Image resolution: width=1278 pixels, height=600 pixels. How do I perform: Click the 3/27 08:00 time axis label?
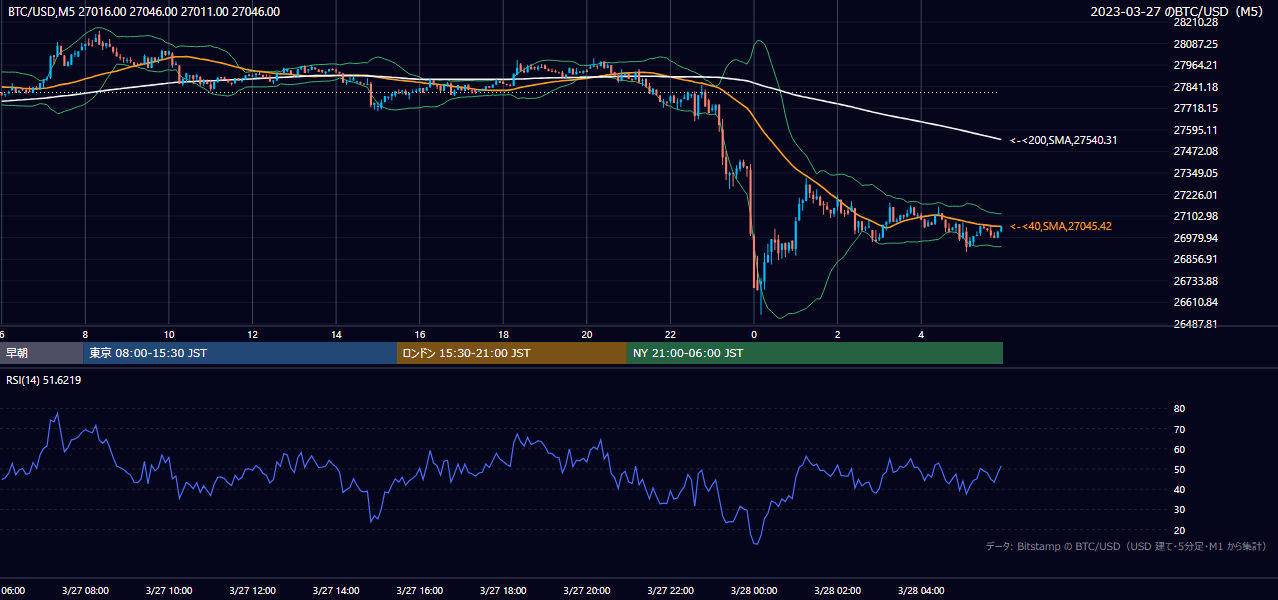click(85, 591)
